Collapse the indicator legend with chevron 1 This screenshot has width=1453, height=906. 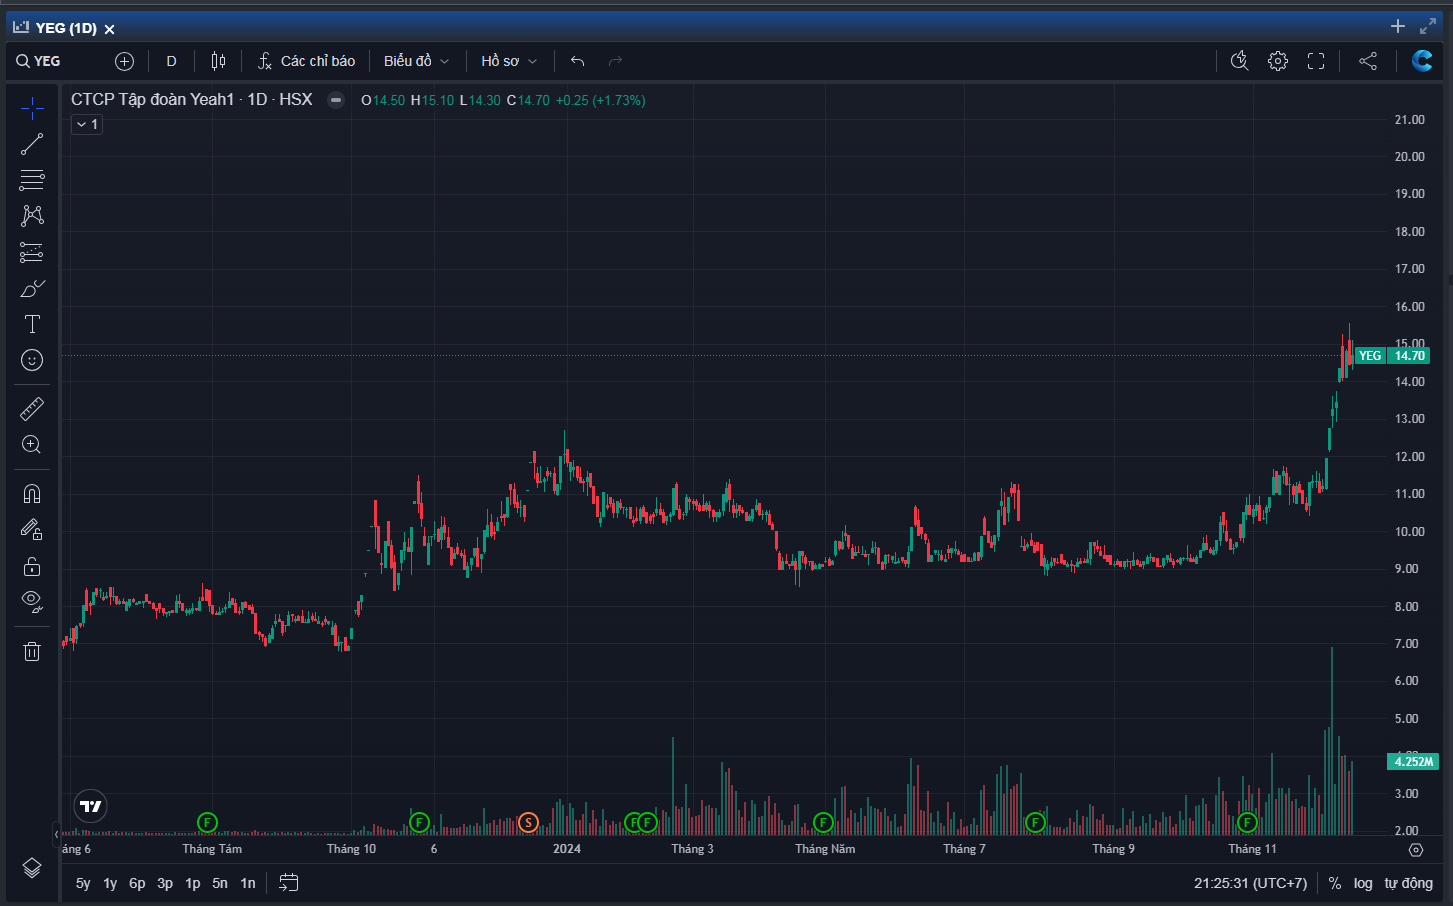point(87,124)
